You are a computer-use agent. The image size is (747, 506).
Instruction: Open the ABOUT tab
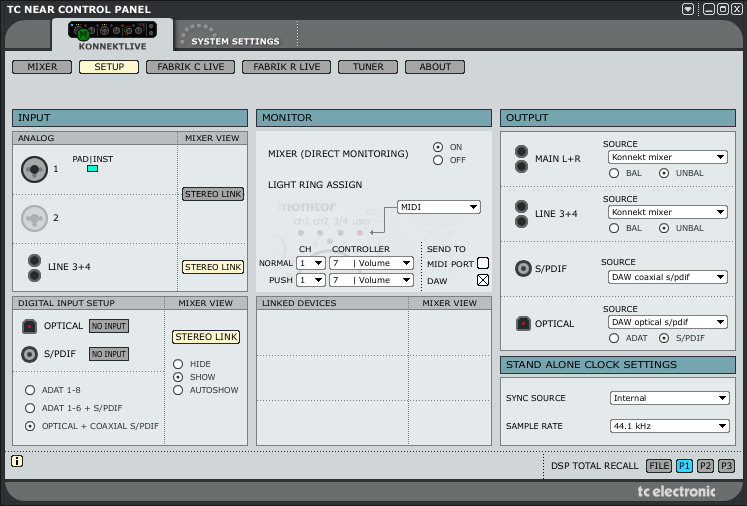[x=435, y=67]
